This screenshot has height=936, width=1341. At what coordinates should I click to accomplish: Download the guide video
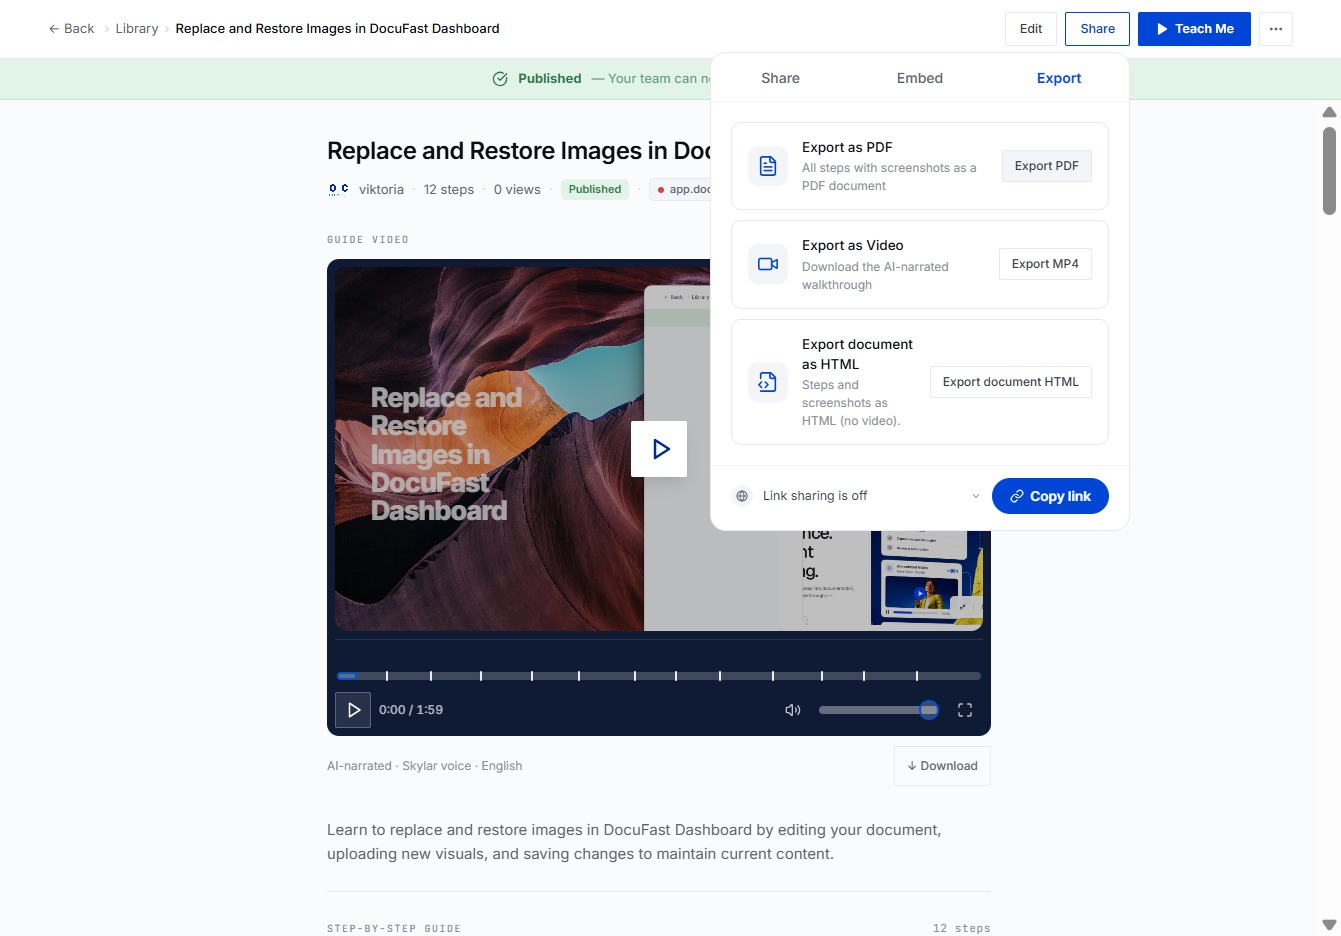click(942, 766)
